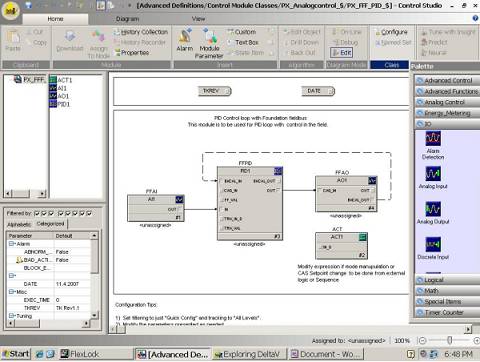Toggle the third Filtered by checkbox

click(x=51, y=213)
